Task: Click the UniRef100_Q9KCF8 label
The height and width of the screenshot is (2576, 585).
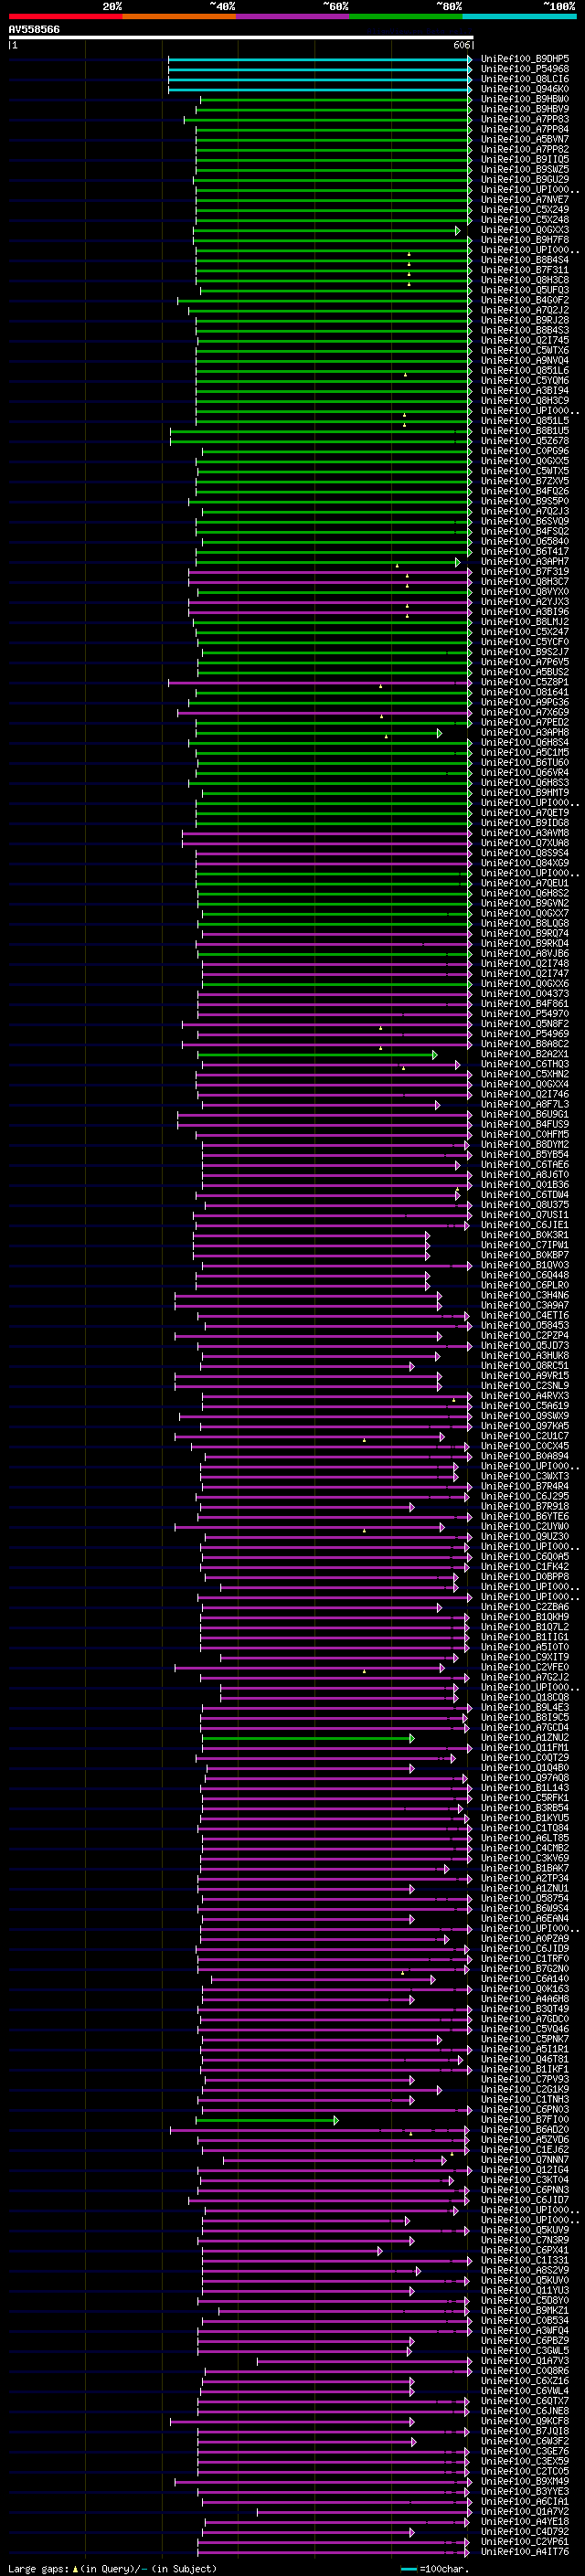Action: pos(525,2420)
